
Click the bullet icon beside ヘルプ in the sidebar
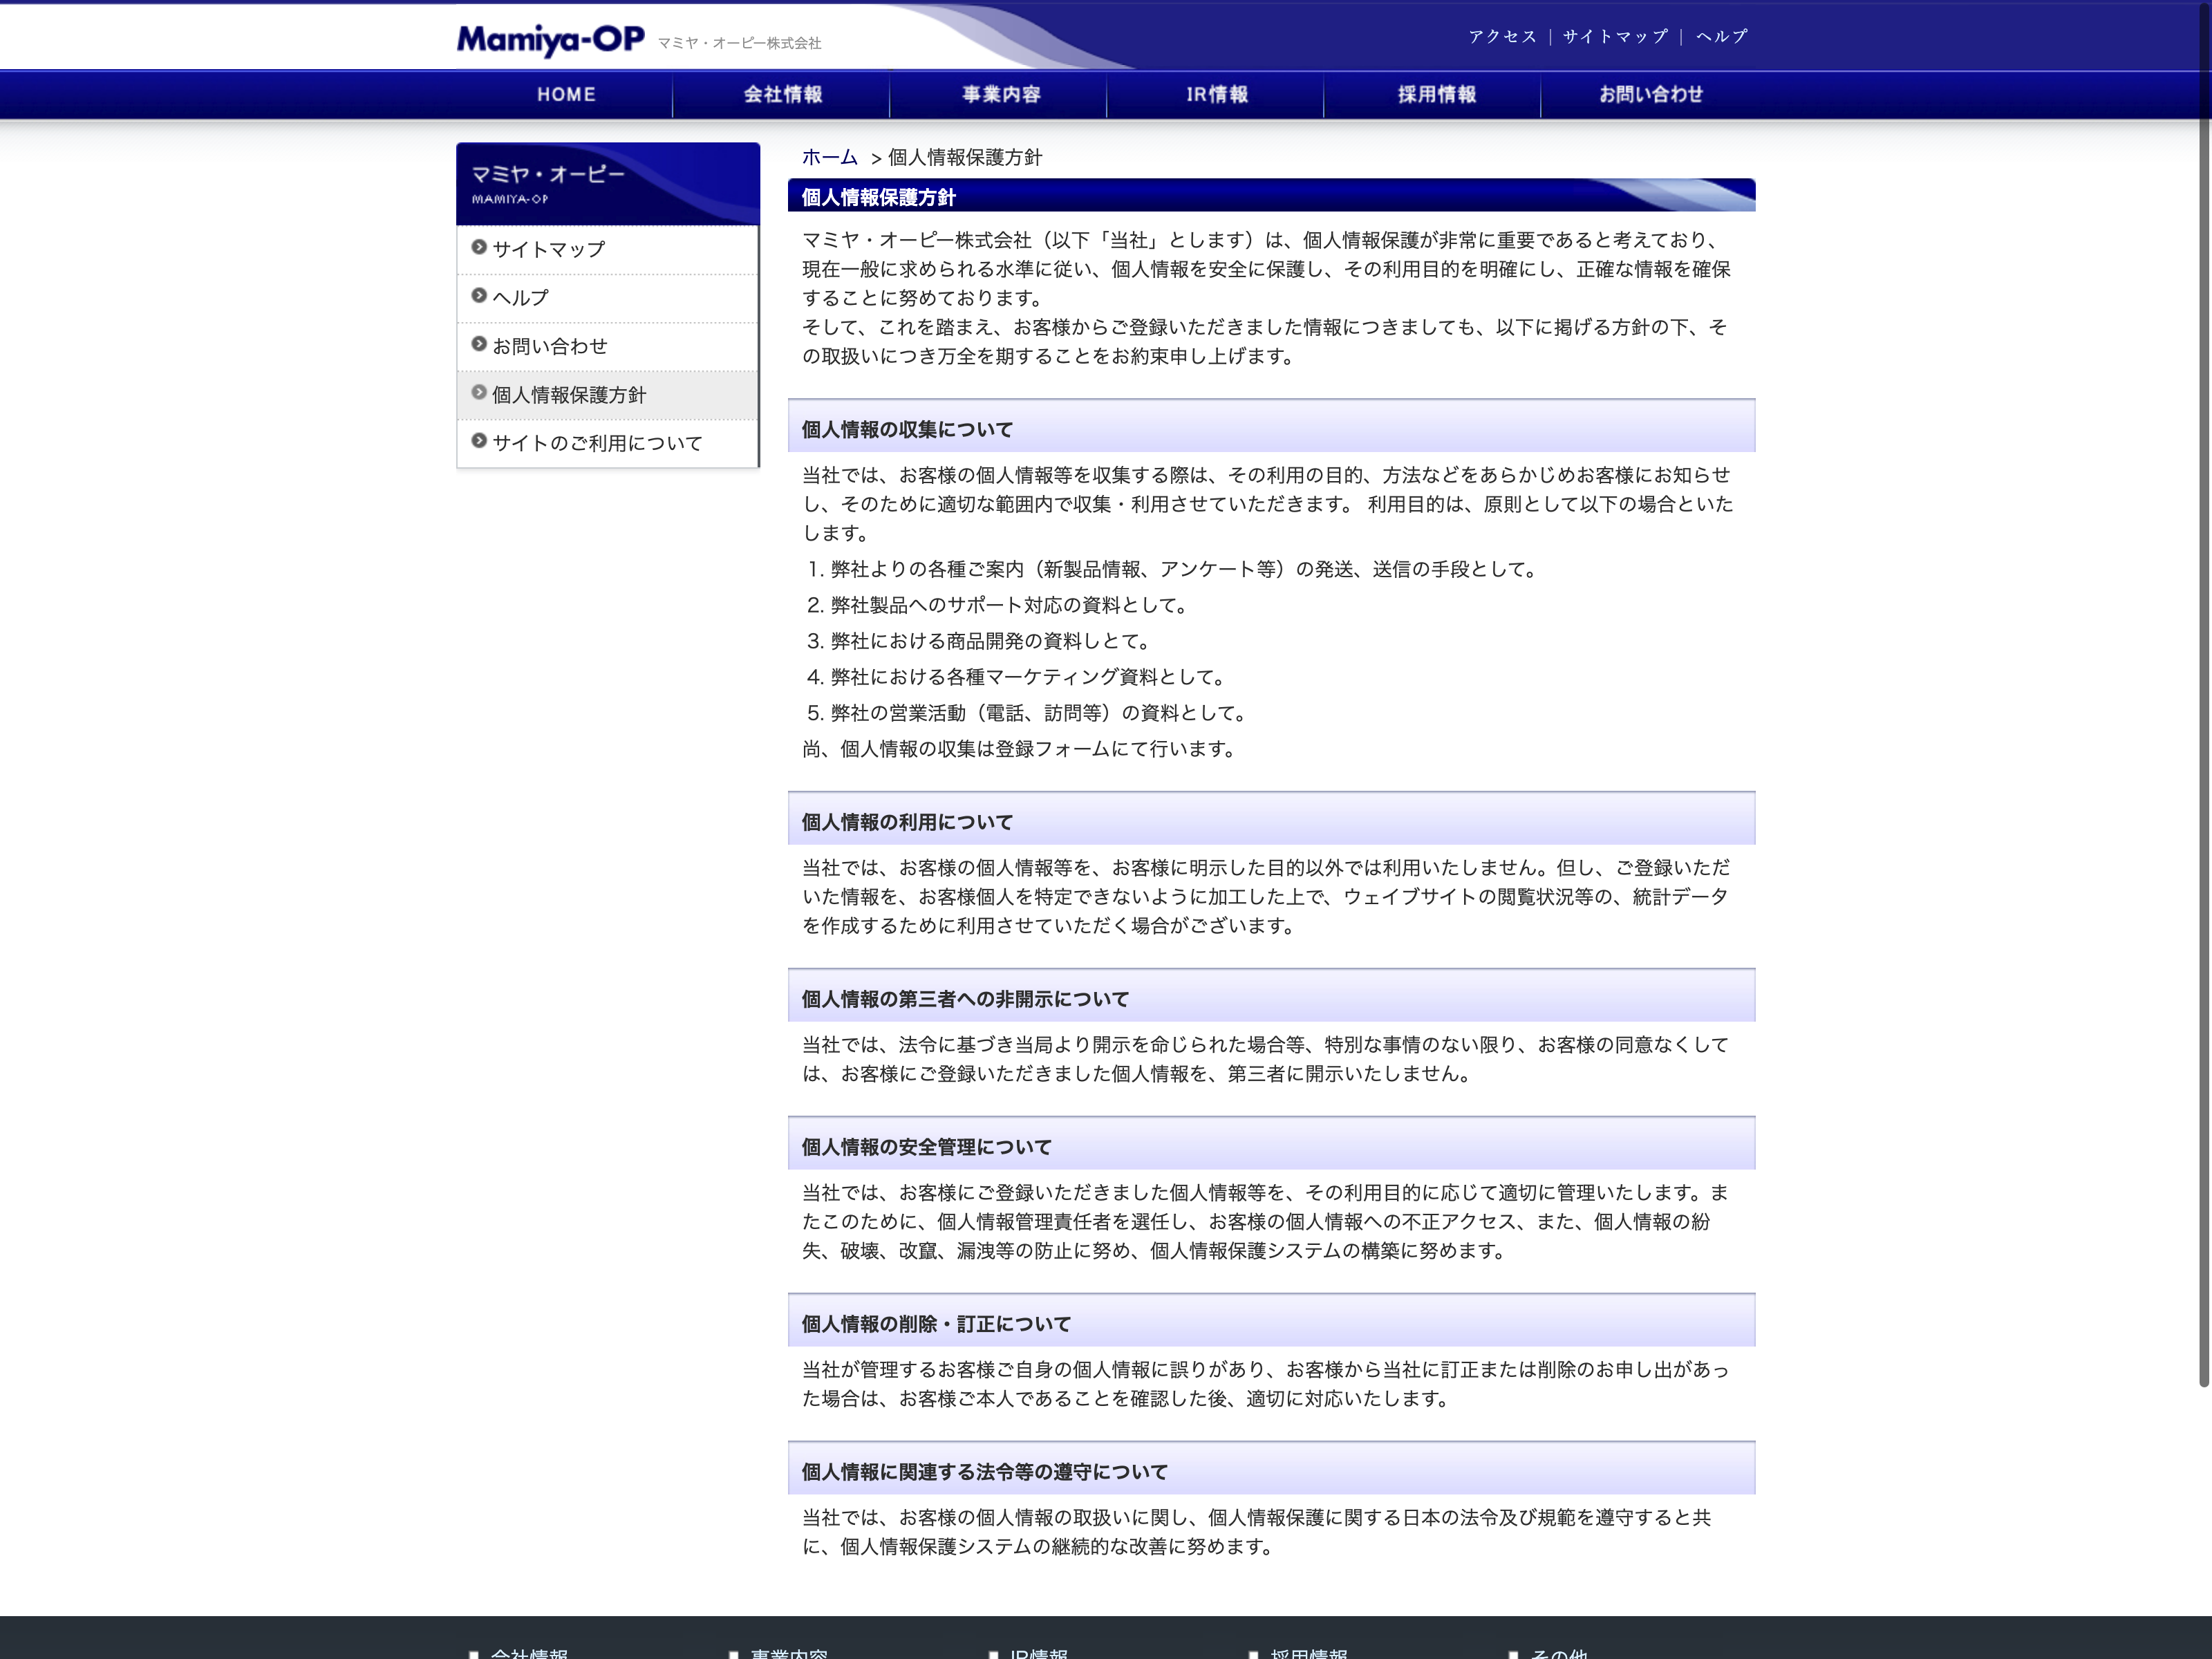pyautogui.click(x=479, y=296)
